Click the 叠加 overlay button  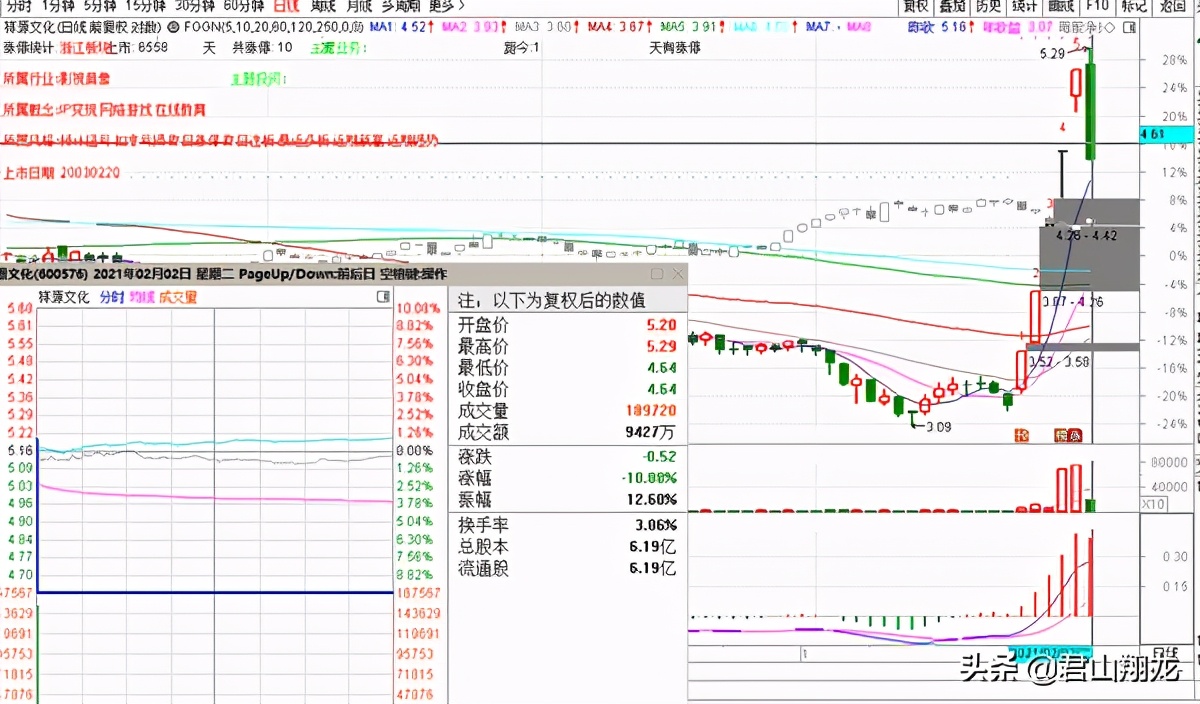(x=952, y=6)
